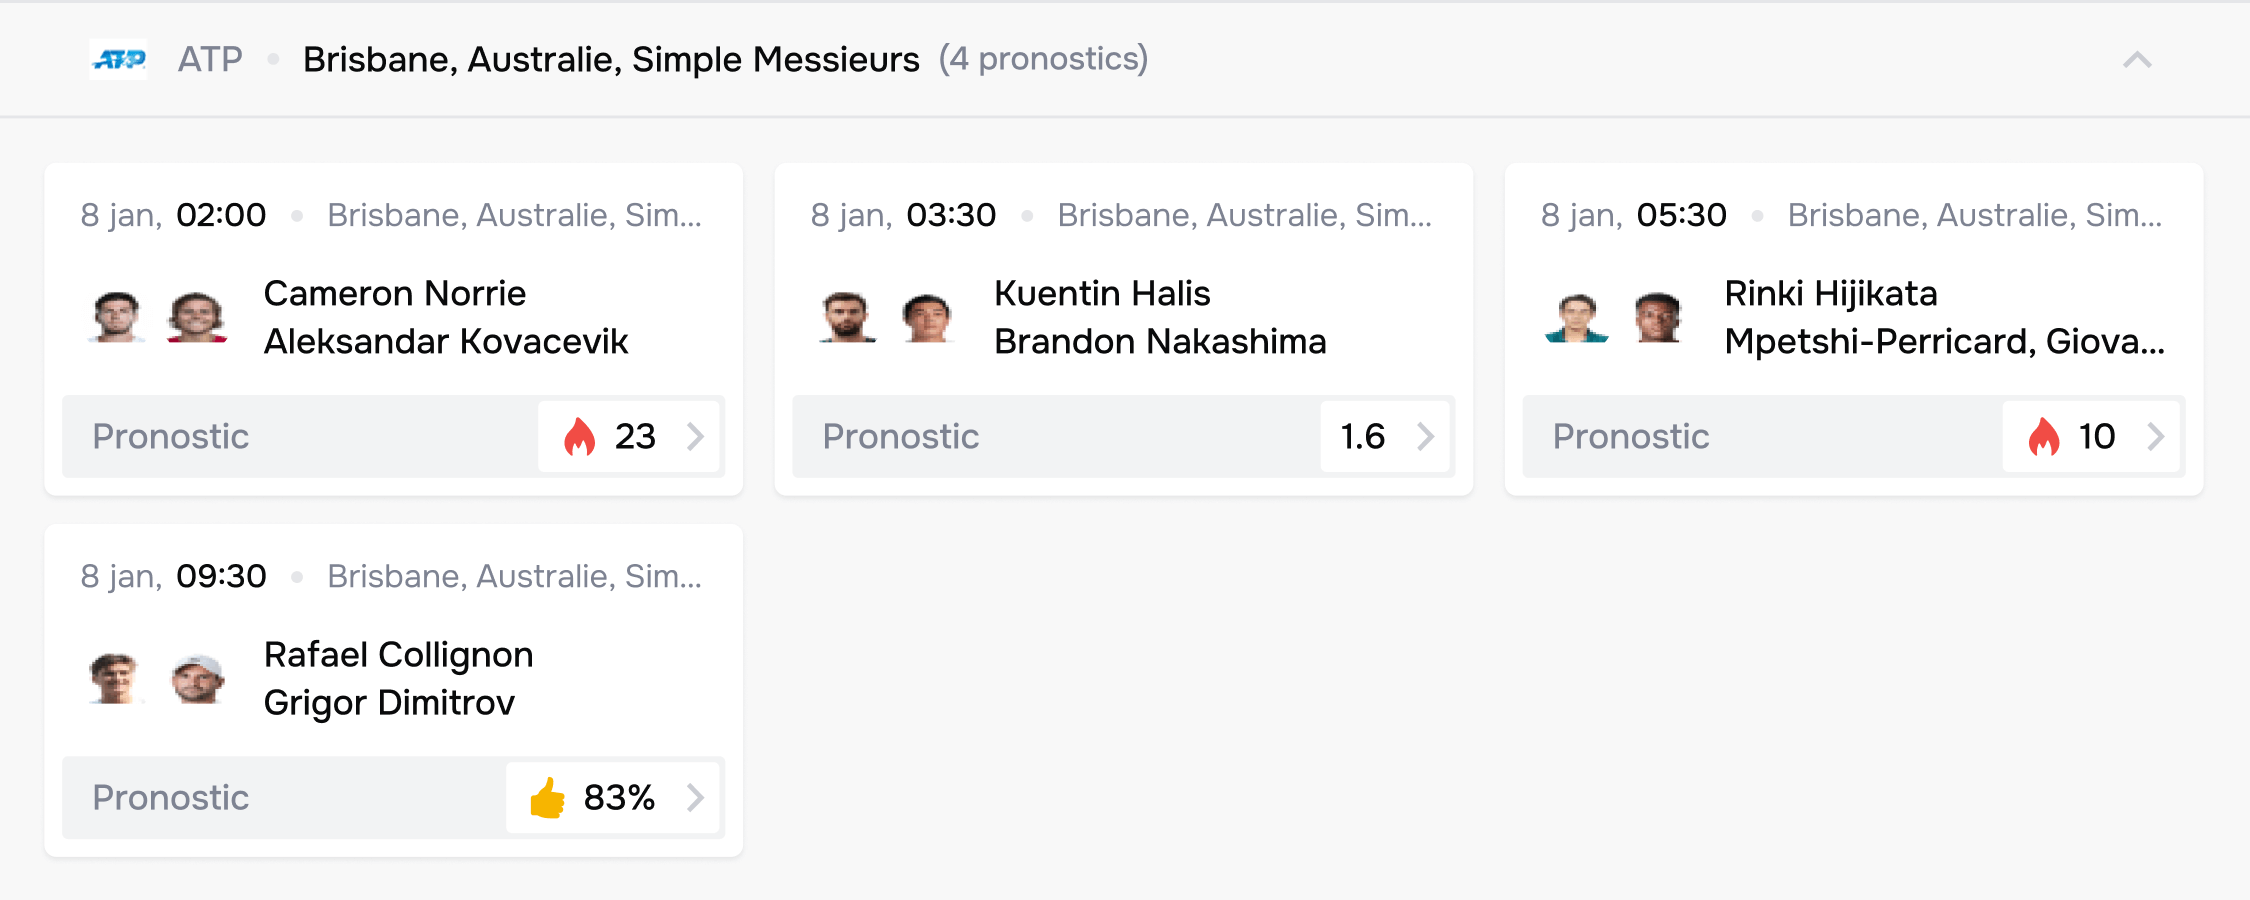The width and height of the screenshot is (2250, 900).
Task: Open the Rafael Collignon vs Grigor Dimitrov match
Action: [x=398, y=679]
